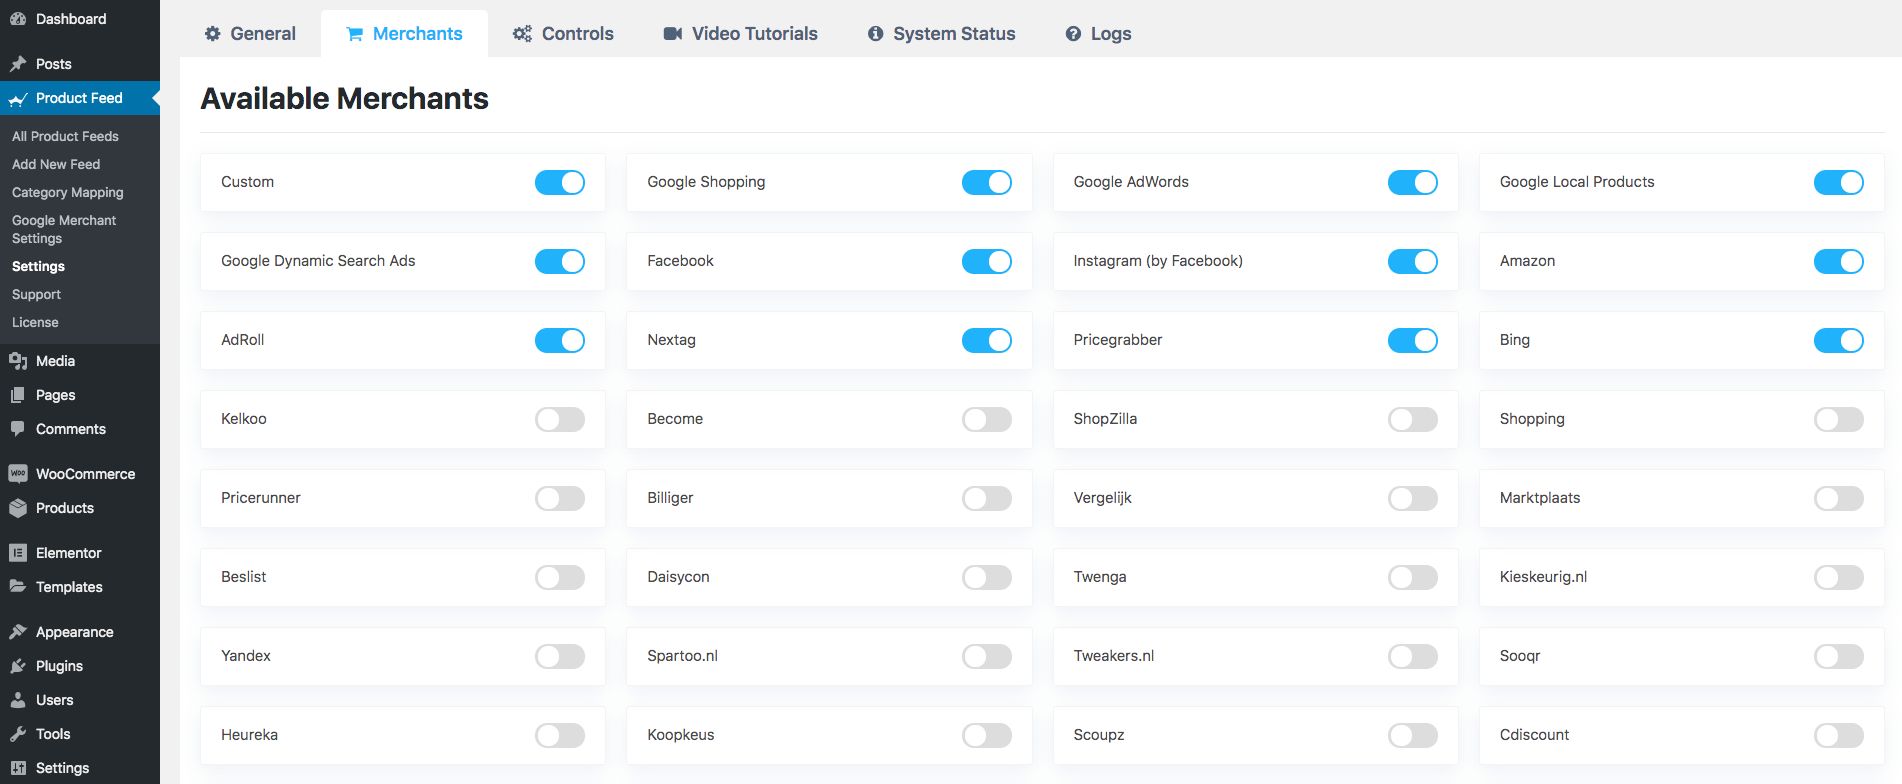Screen dimensions: 1902x784
Task: Enable the Cdiscount merchant switch
Action: click(1839, 735)
